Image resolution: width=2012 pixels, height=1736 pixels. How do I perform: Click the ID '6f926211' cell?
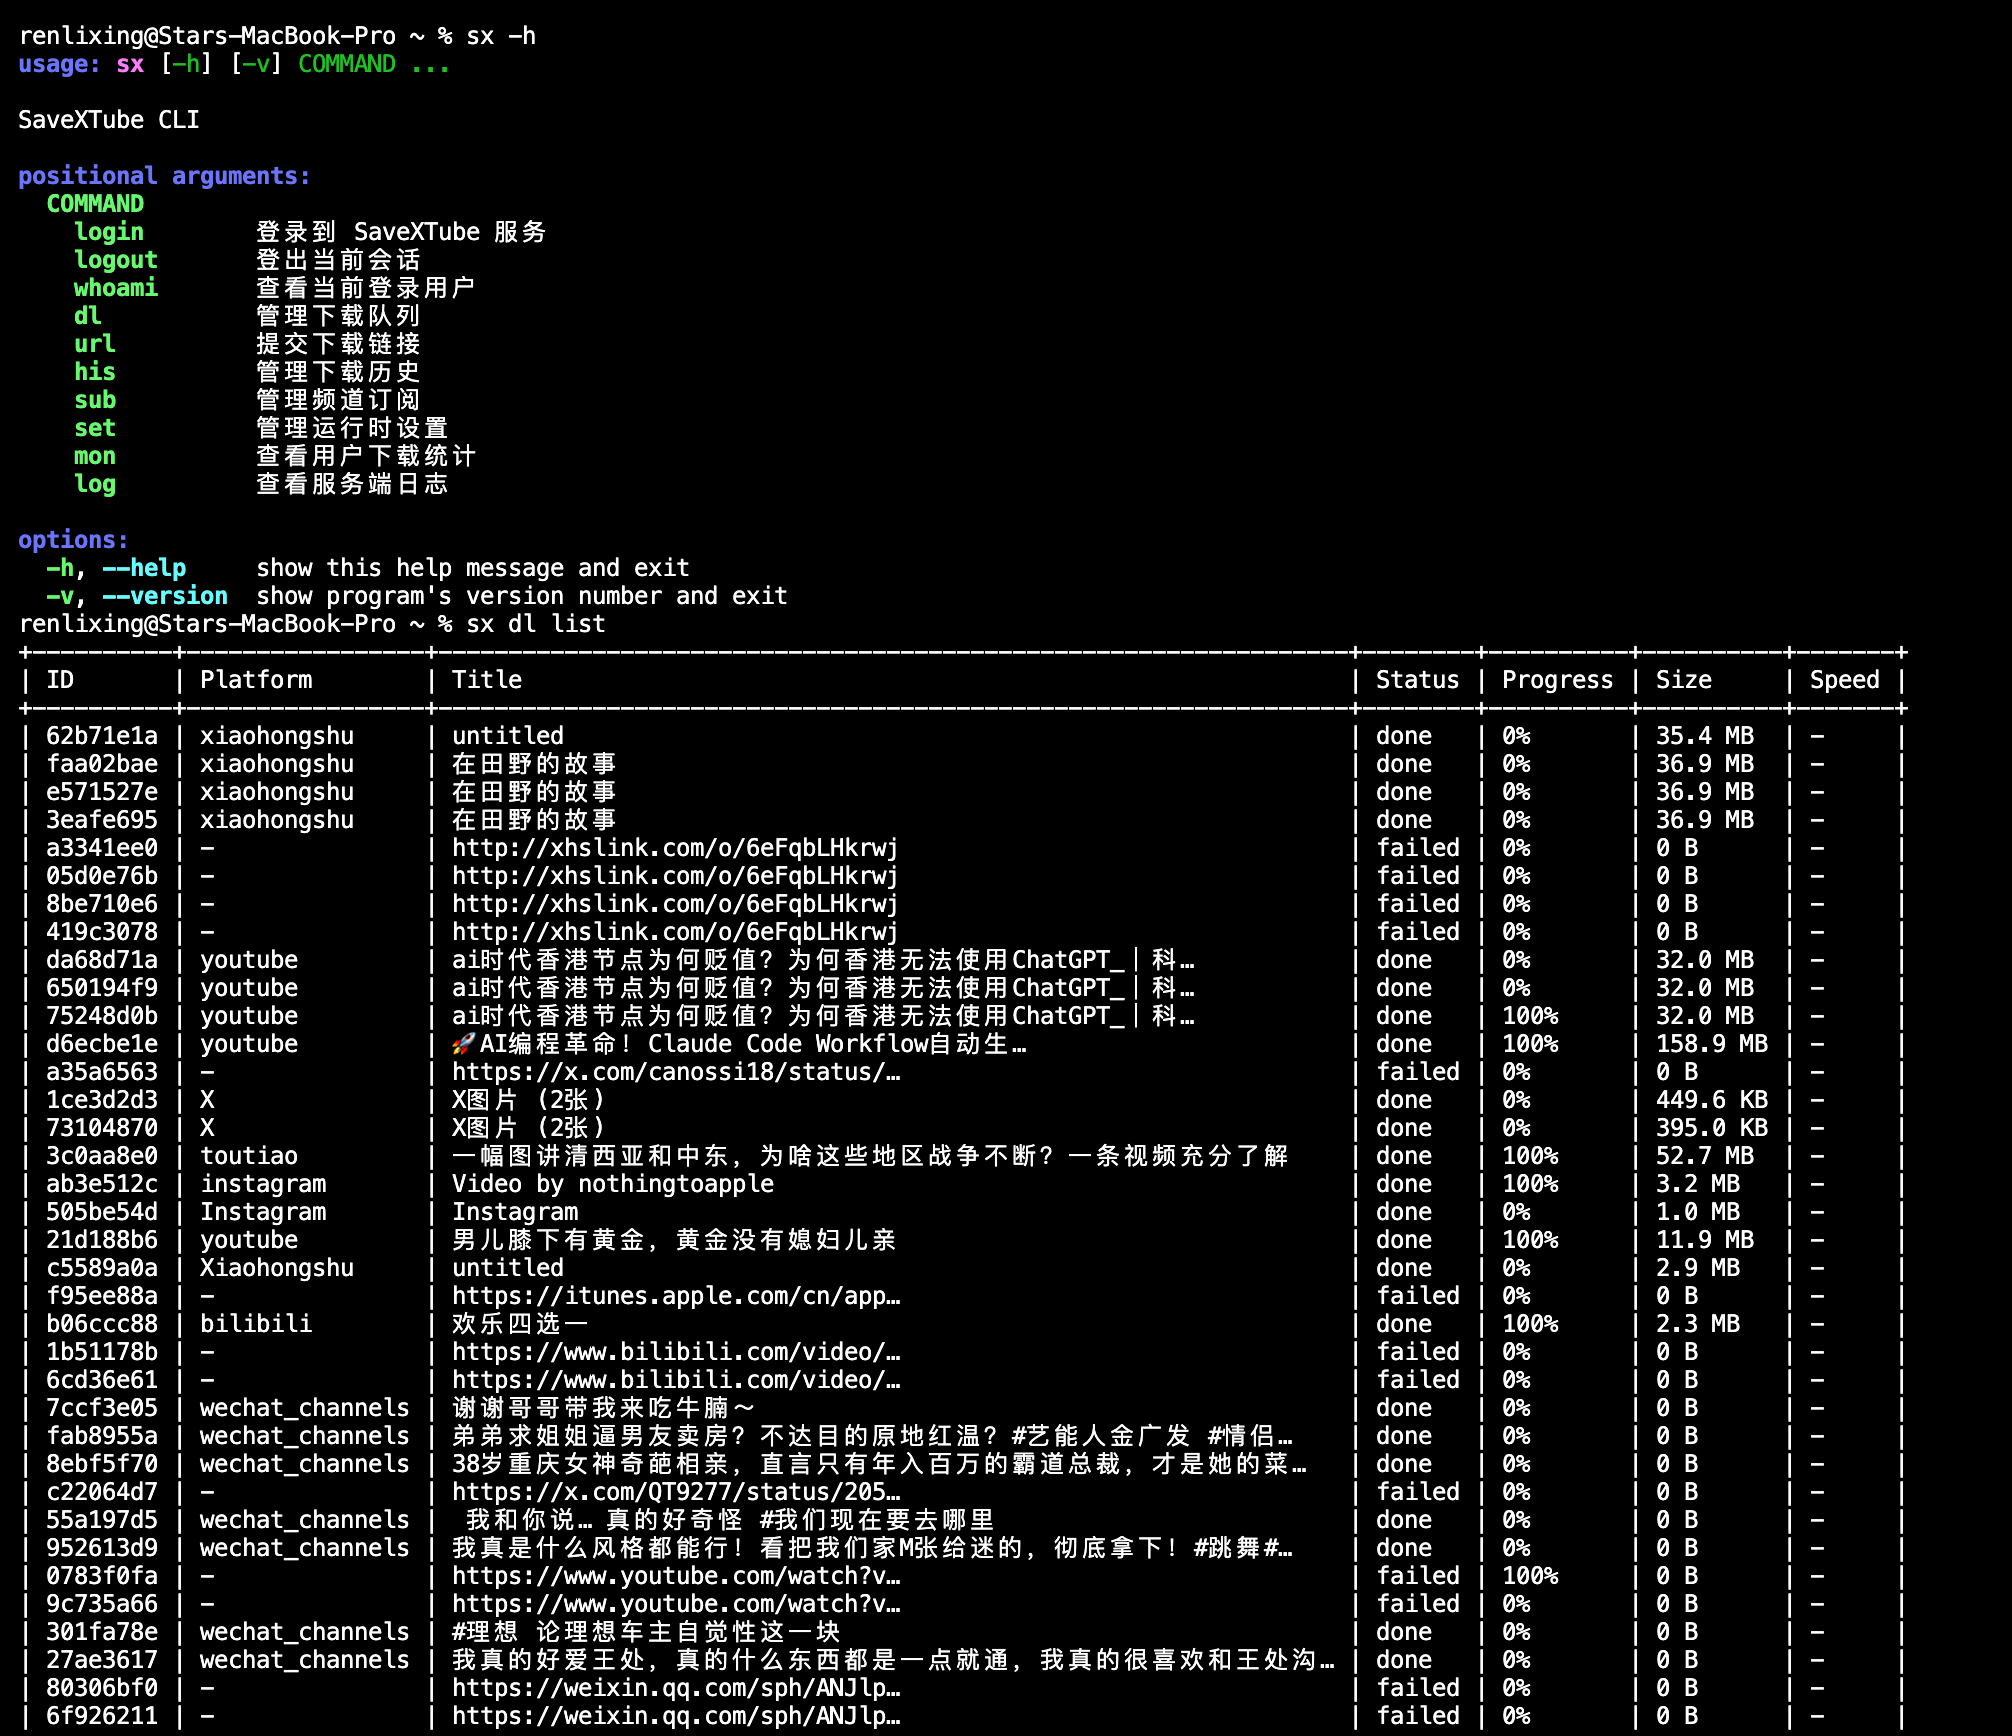click(x=102, y=1716)
